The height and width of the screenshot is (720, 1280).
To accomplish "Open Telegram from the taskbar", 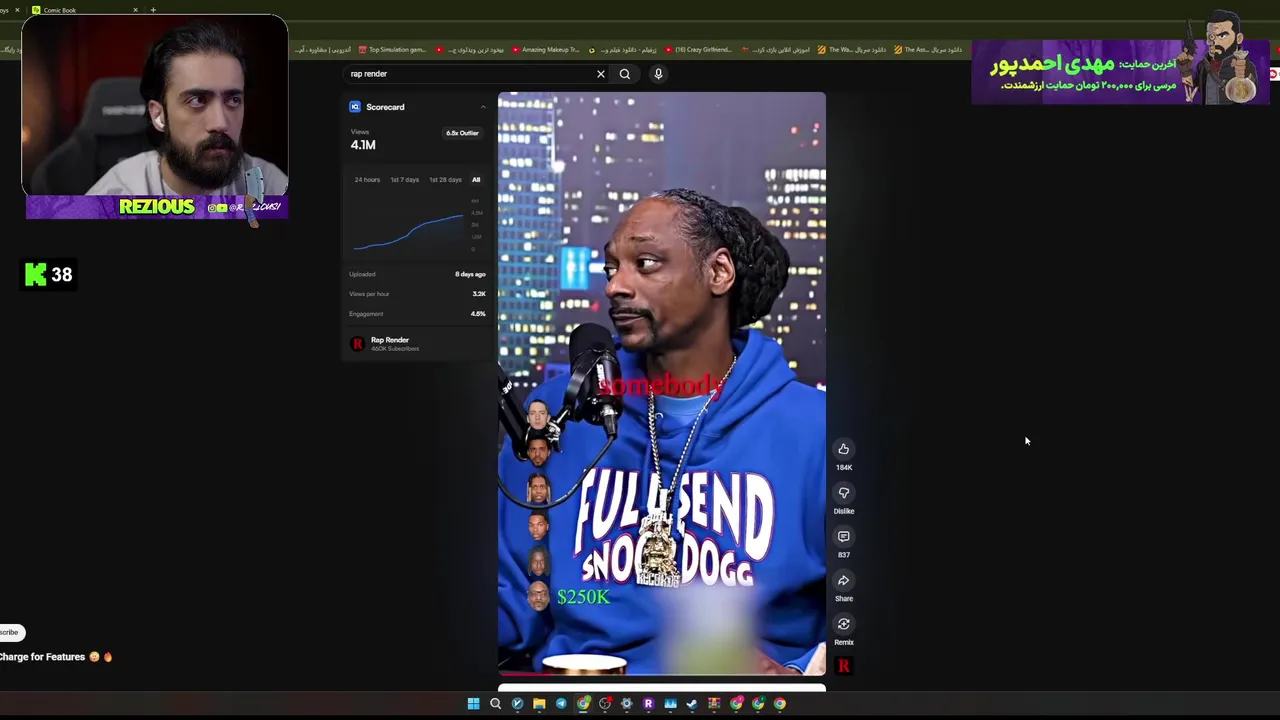I will [x=561, y=704].
